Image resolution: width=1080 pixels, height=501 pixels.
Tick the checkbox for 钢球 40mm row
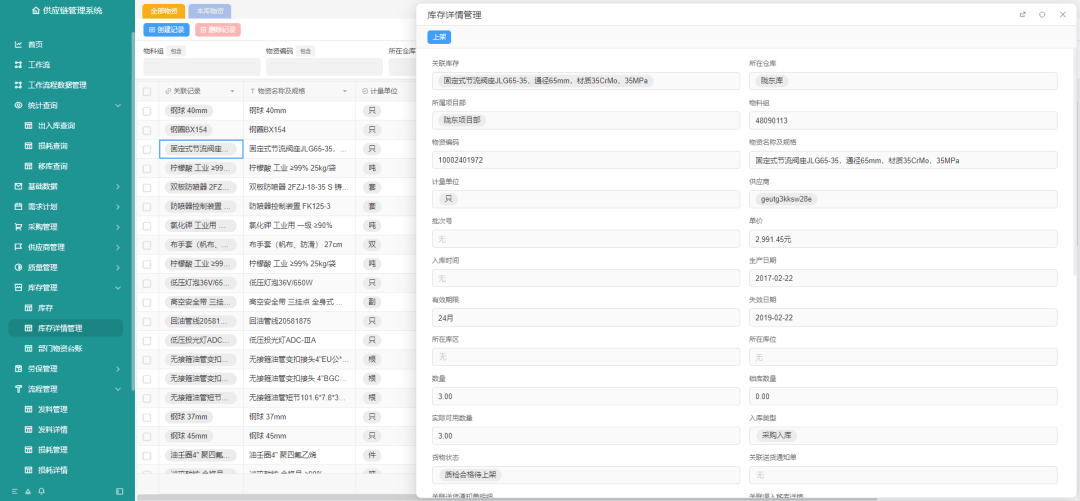(147, 111)
